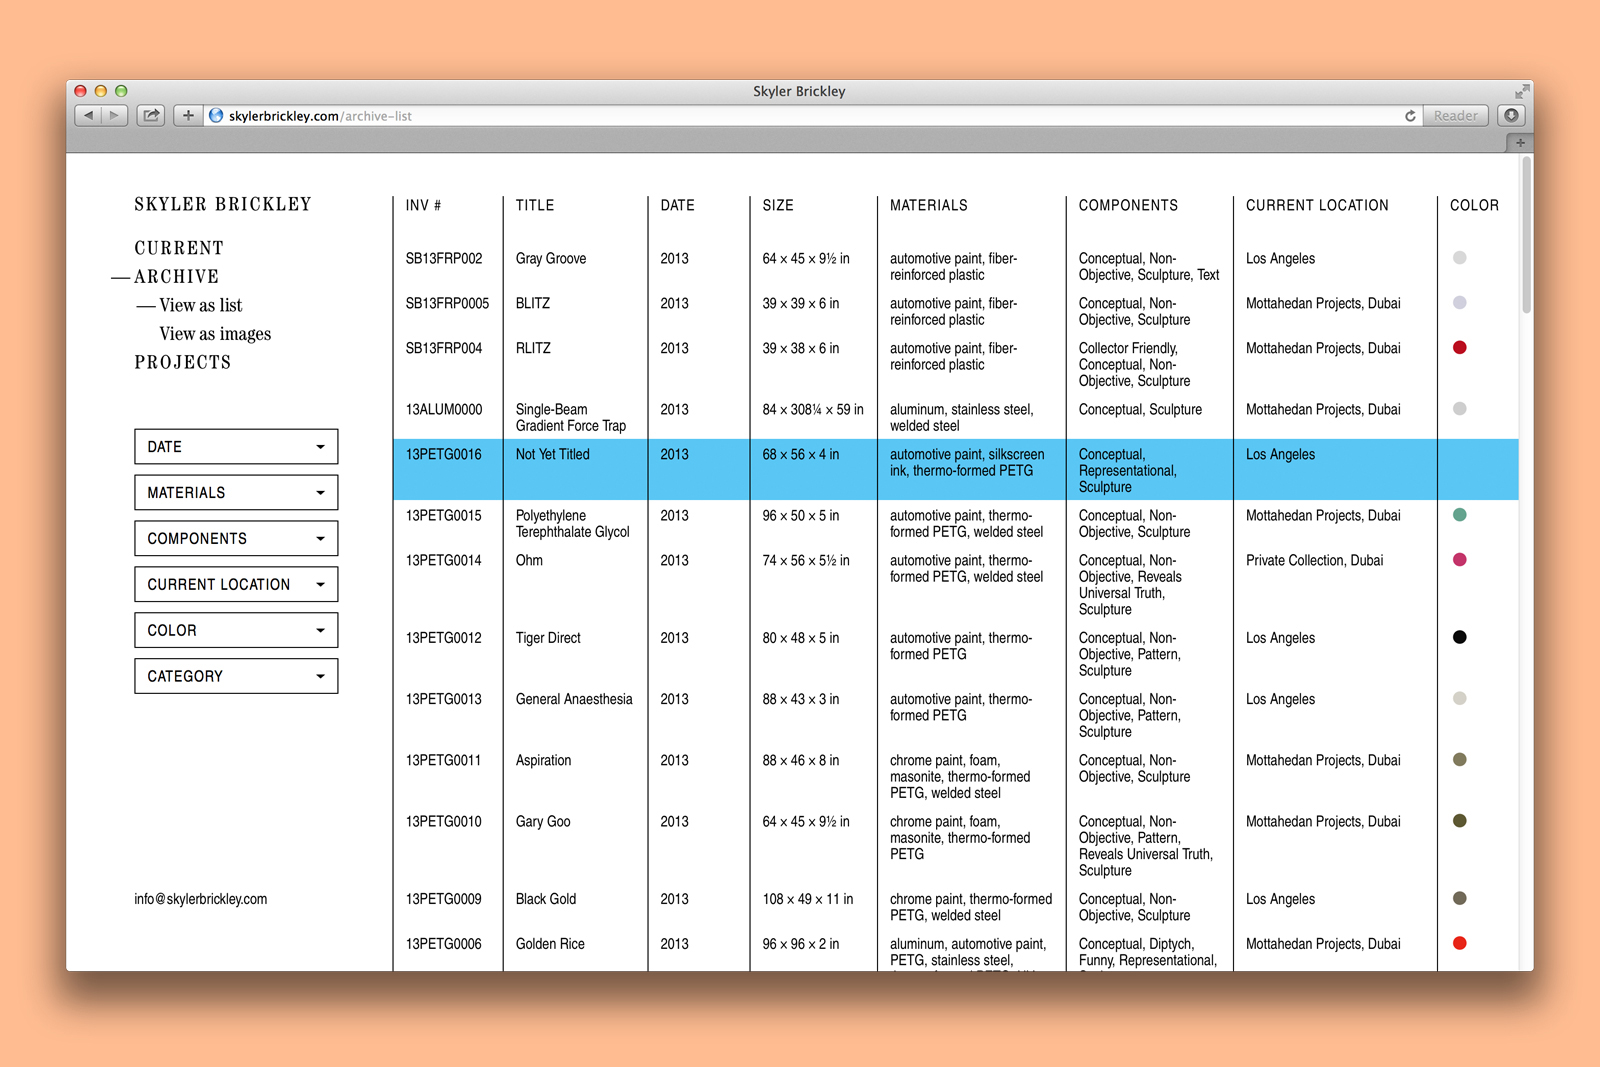The width and height of the screenshot is (1600, 1067).
Task: Expand the CURRENT LOCATION filter dropdown
Action: click(236, 585)
